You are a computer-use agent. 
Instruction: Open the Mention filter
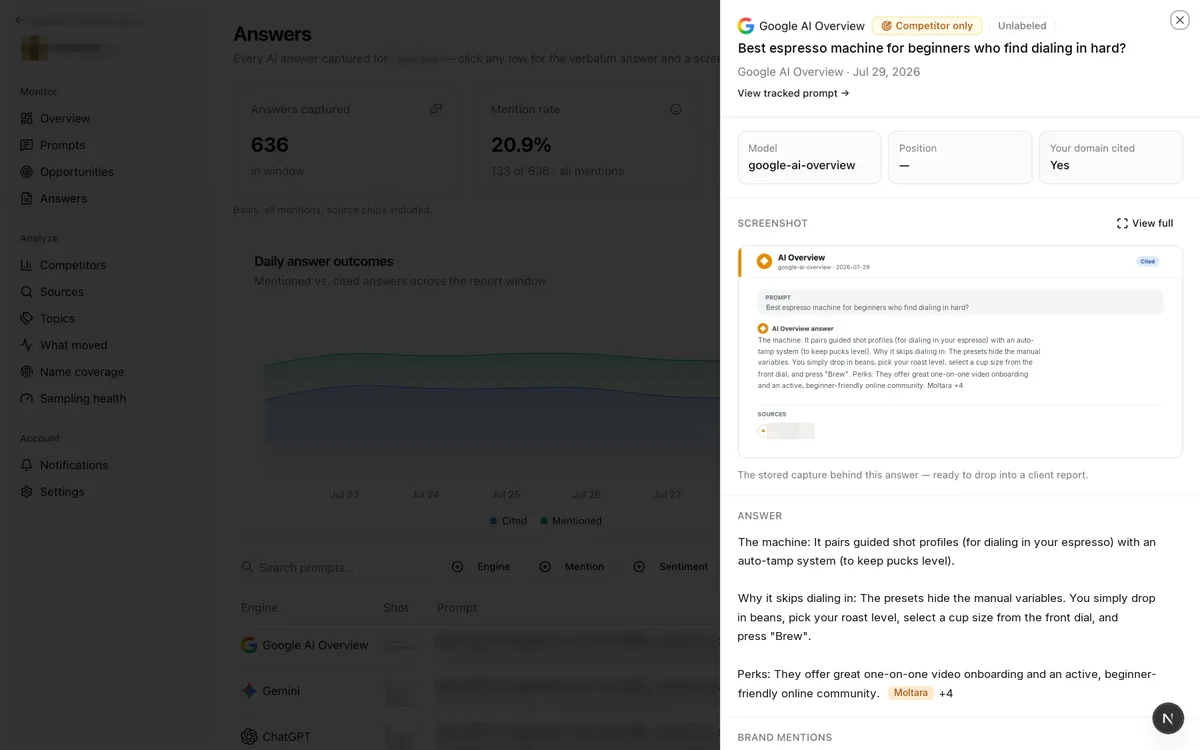572,567
